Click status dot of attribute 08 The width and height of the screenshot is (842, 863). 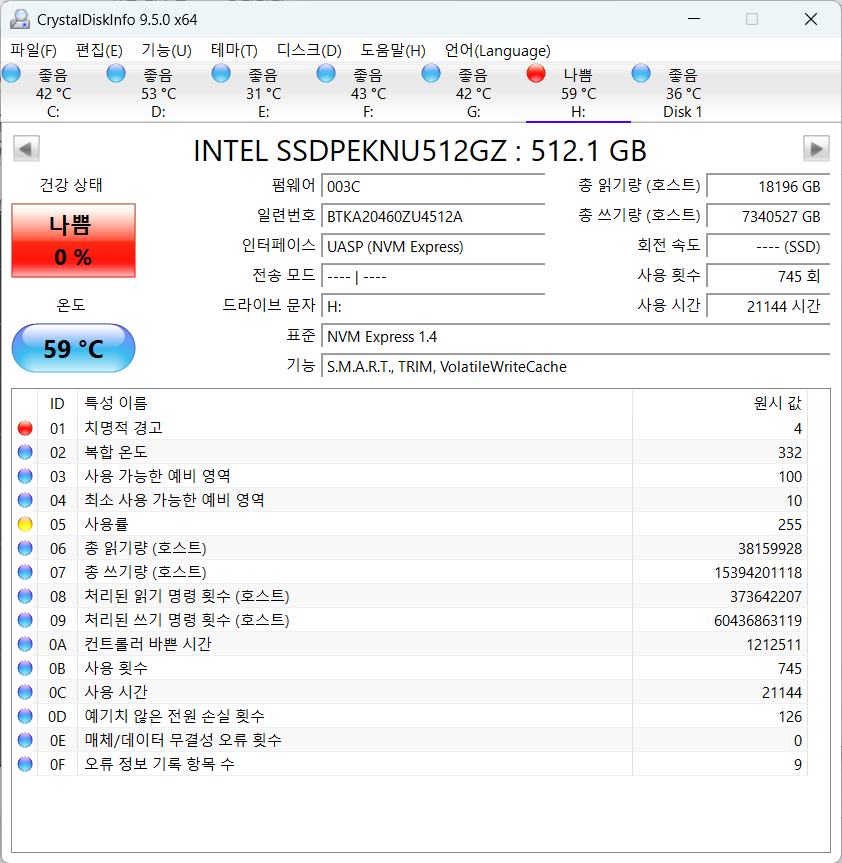[x=25, y=596]
